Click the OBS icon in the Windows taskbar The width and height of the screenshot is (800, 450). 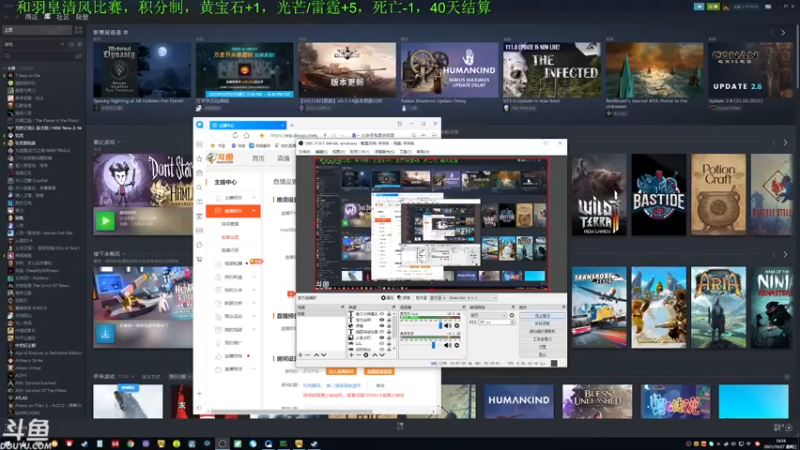pyautogui.click(x=222, y=443)
